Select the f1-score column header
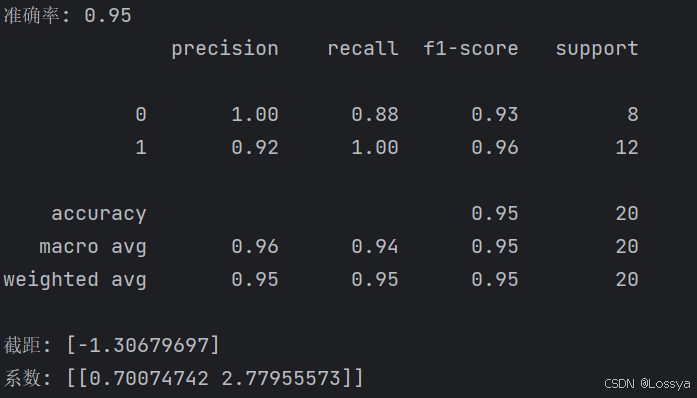Image resolution: width=697 pixels, height=398 pixels. coord(471,48)
